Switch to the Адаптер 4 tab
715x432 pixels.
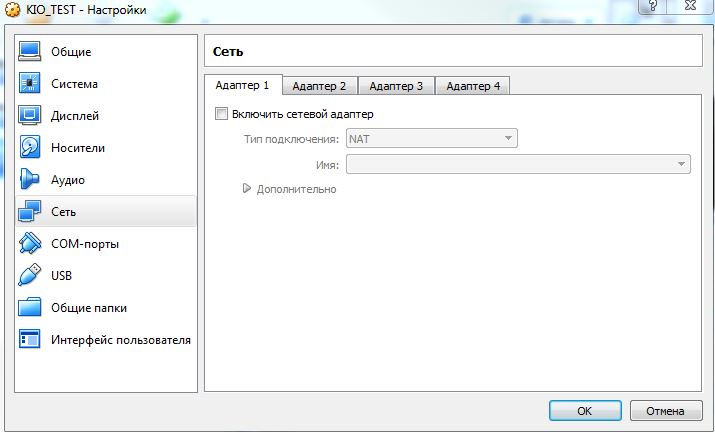[473, 86]
